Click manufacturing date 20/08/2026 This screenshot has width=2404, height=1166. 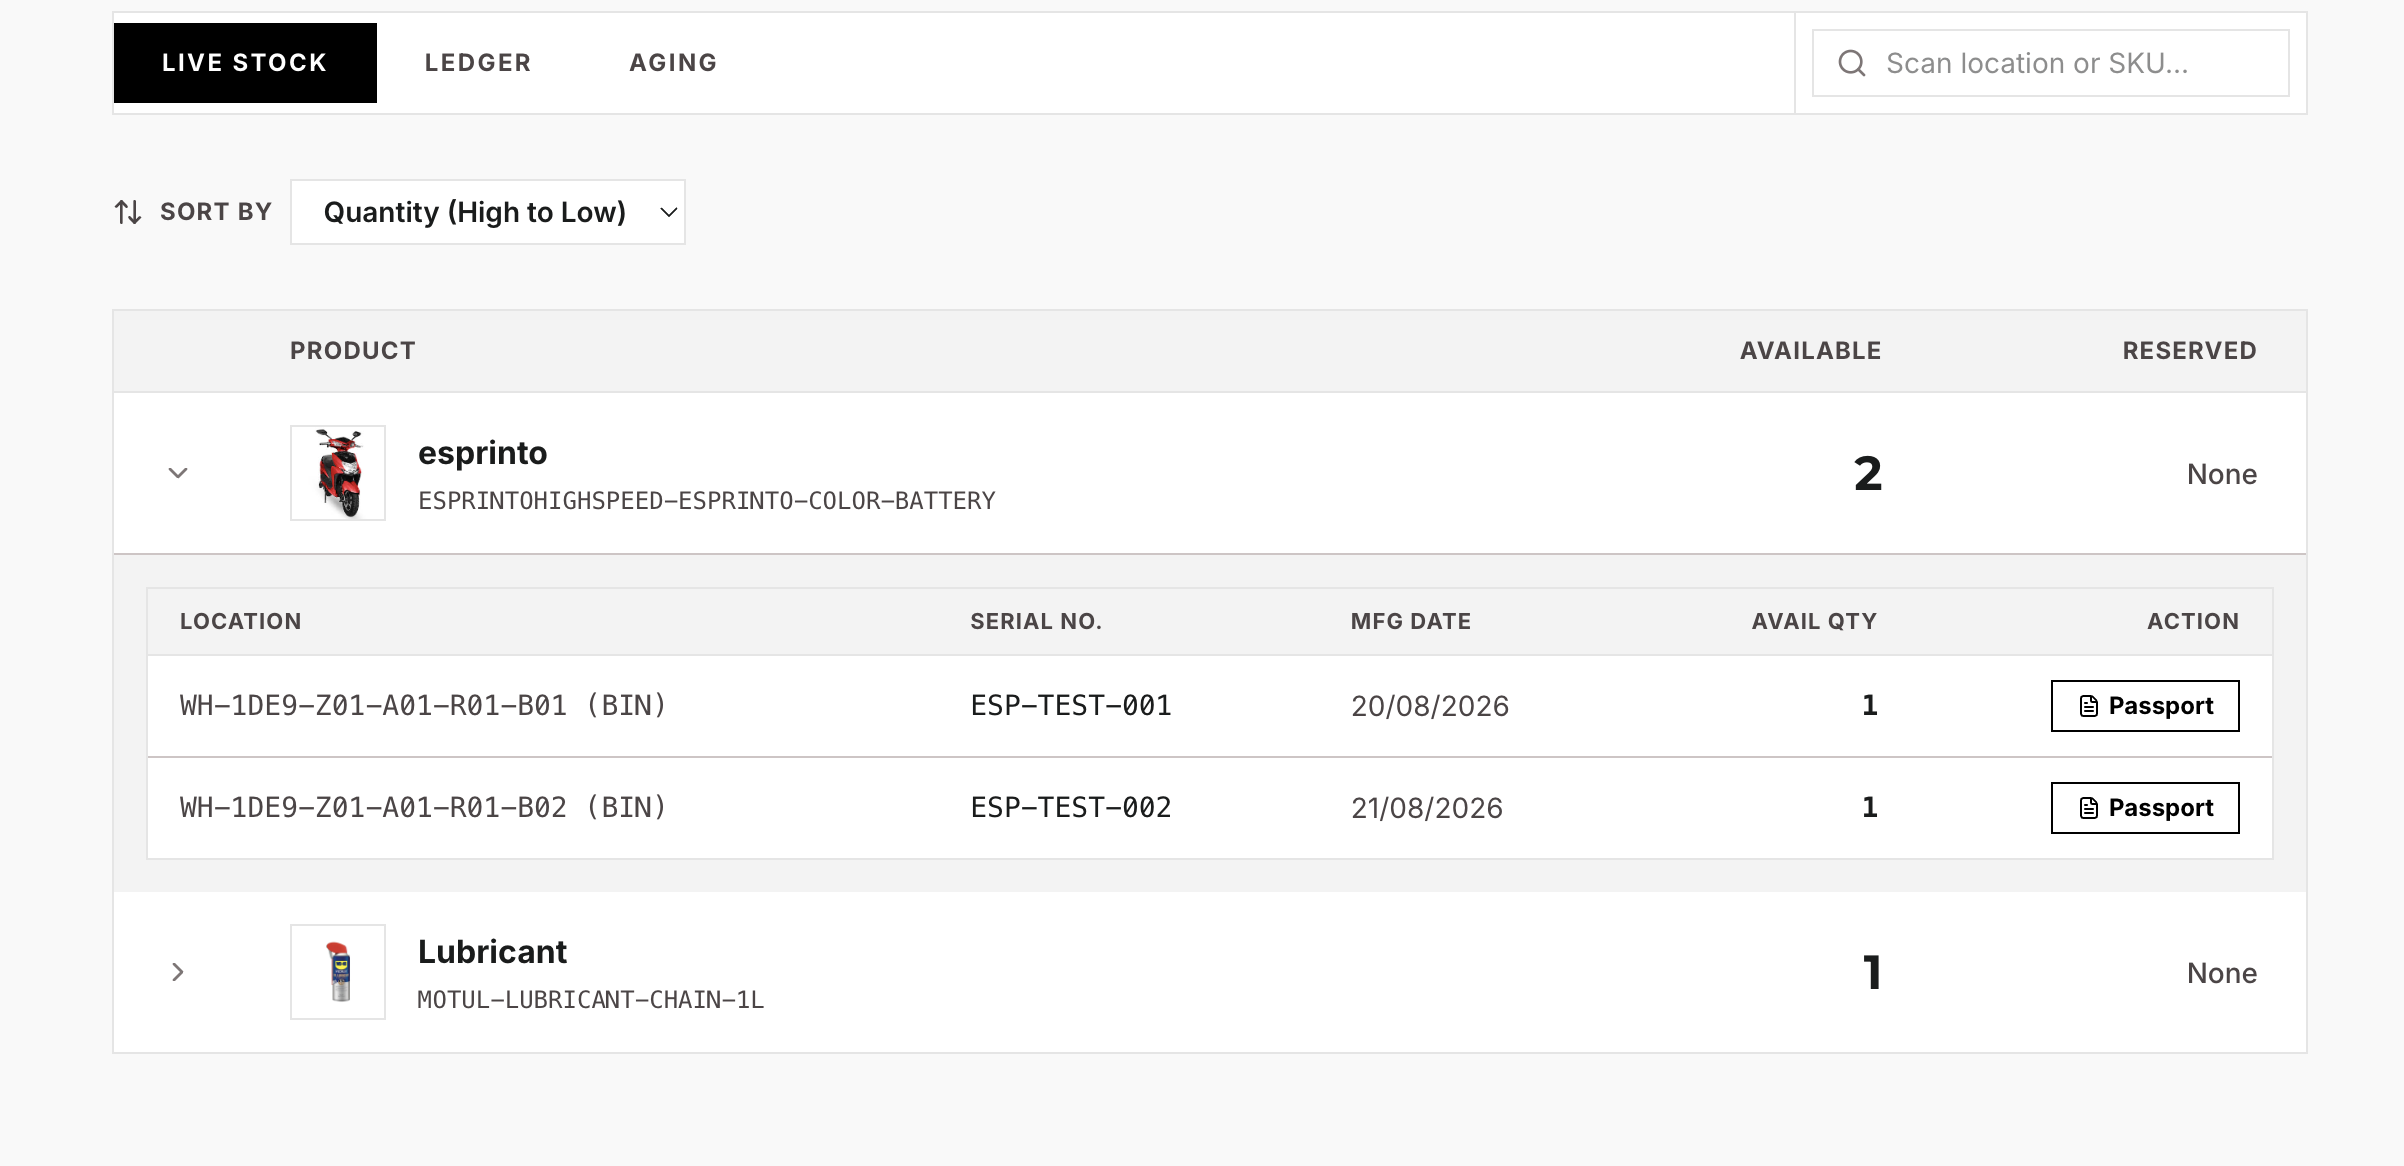1430,706
